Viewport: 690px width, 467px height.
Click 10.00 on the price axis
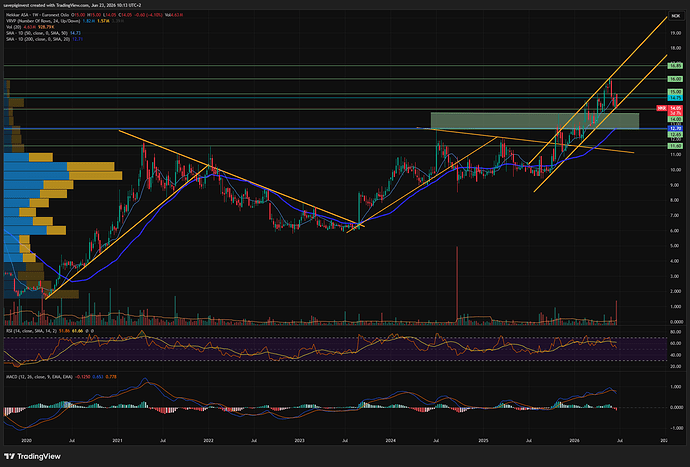pos(676,170)
